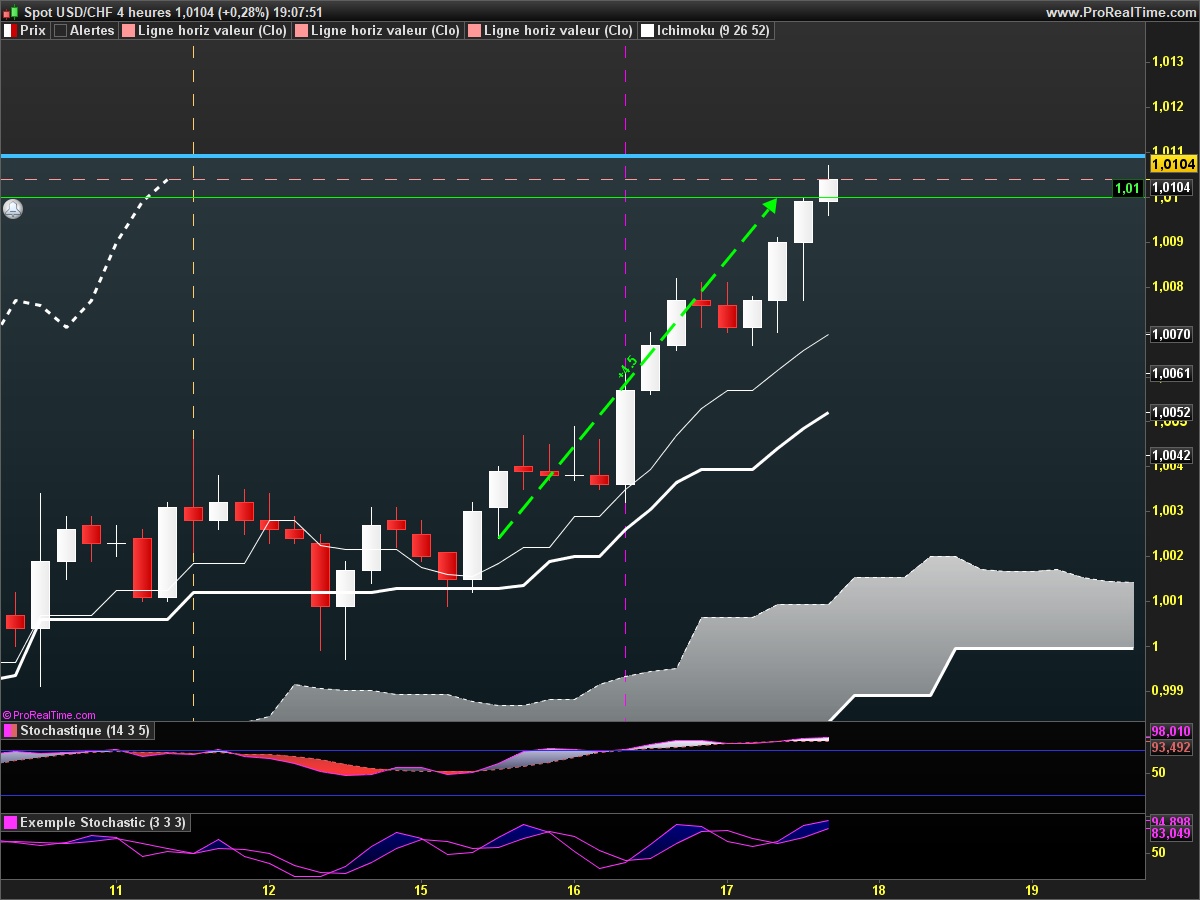This screenshot has width=1200, height=900.
Task: Click the Stochastique (14 3 5) color swatch
Action: 11,731
